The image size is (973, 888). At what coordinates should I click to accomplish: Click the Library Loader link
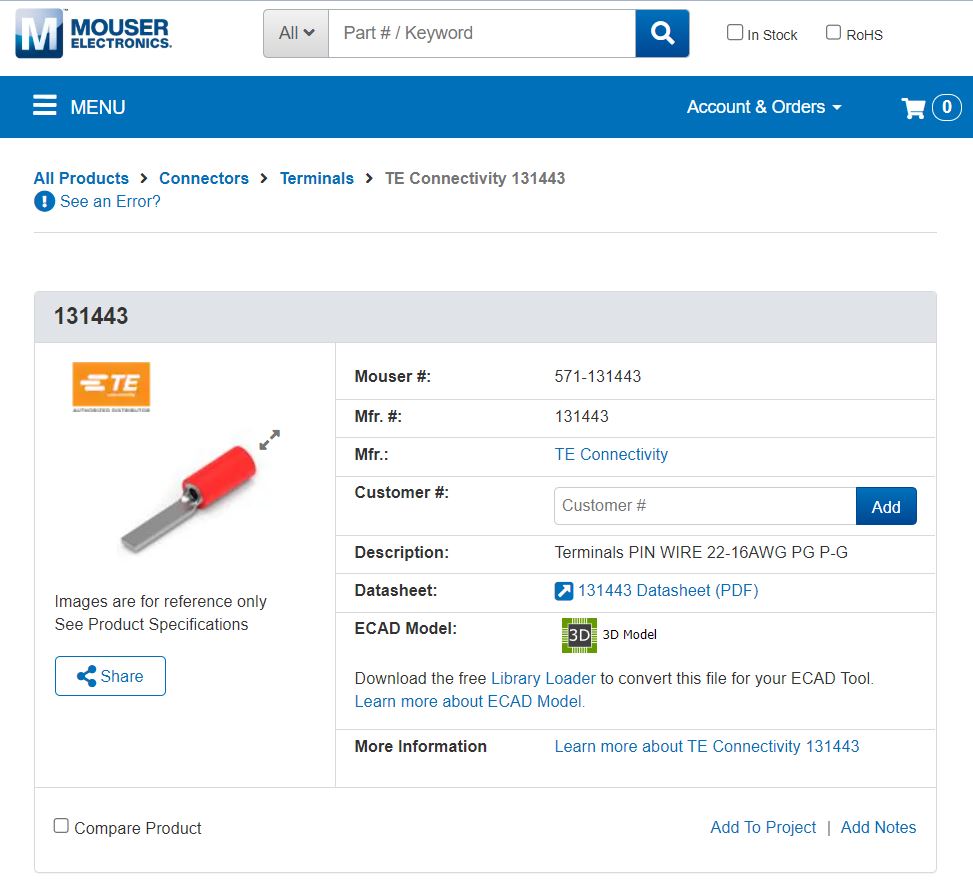pyautogui.click(x=543, y=678)
